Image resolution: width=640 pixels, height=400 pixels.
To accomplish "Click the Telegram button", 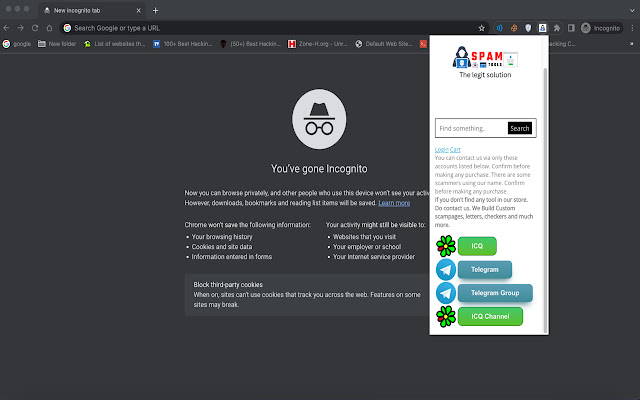I will pos(484,269).
